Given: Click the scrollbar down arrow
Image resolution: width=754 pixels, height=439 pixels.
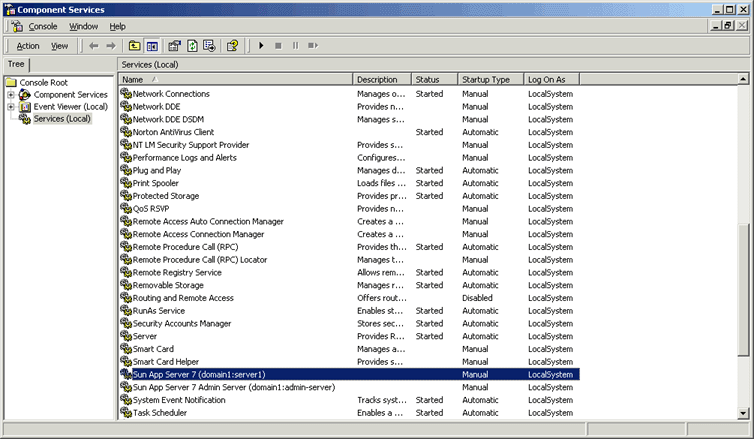Looking at the screenshot, I should [x=743, y=413].
